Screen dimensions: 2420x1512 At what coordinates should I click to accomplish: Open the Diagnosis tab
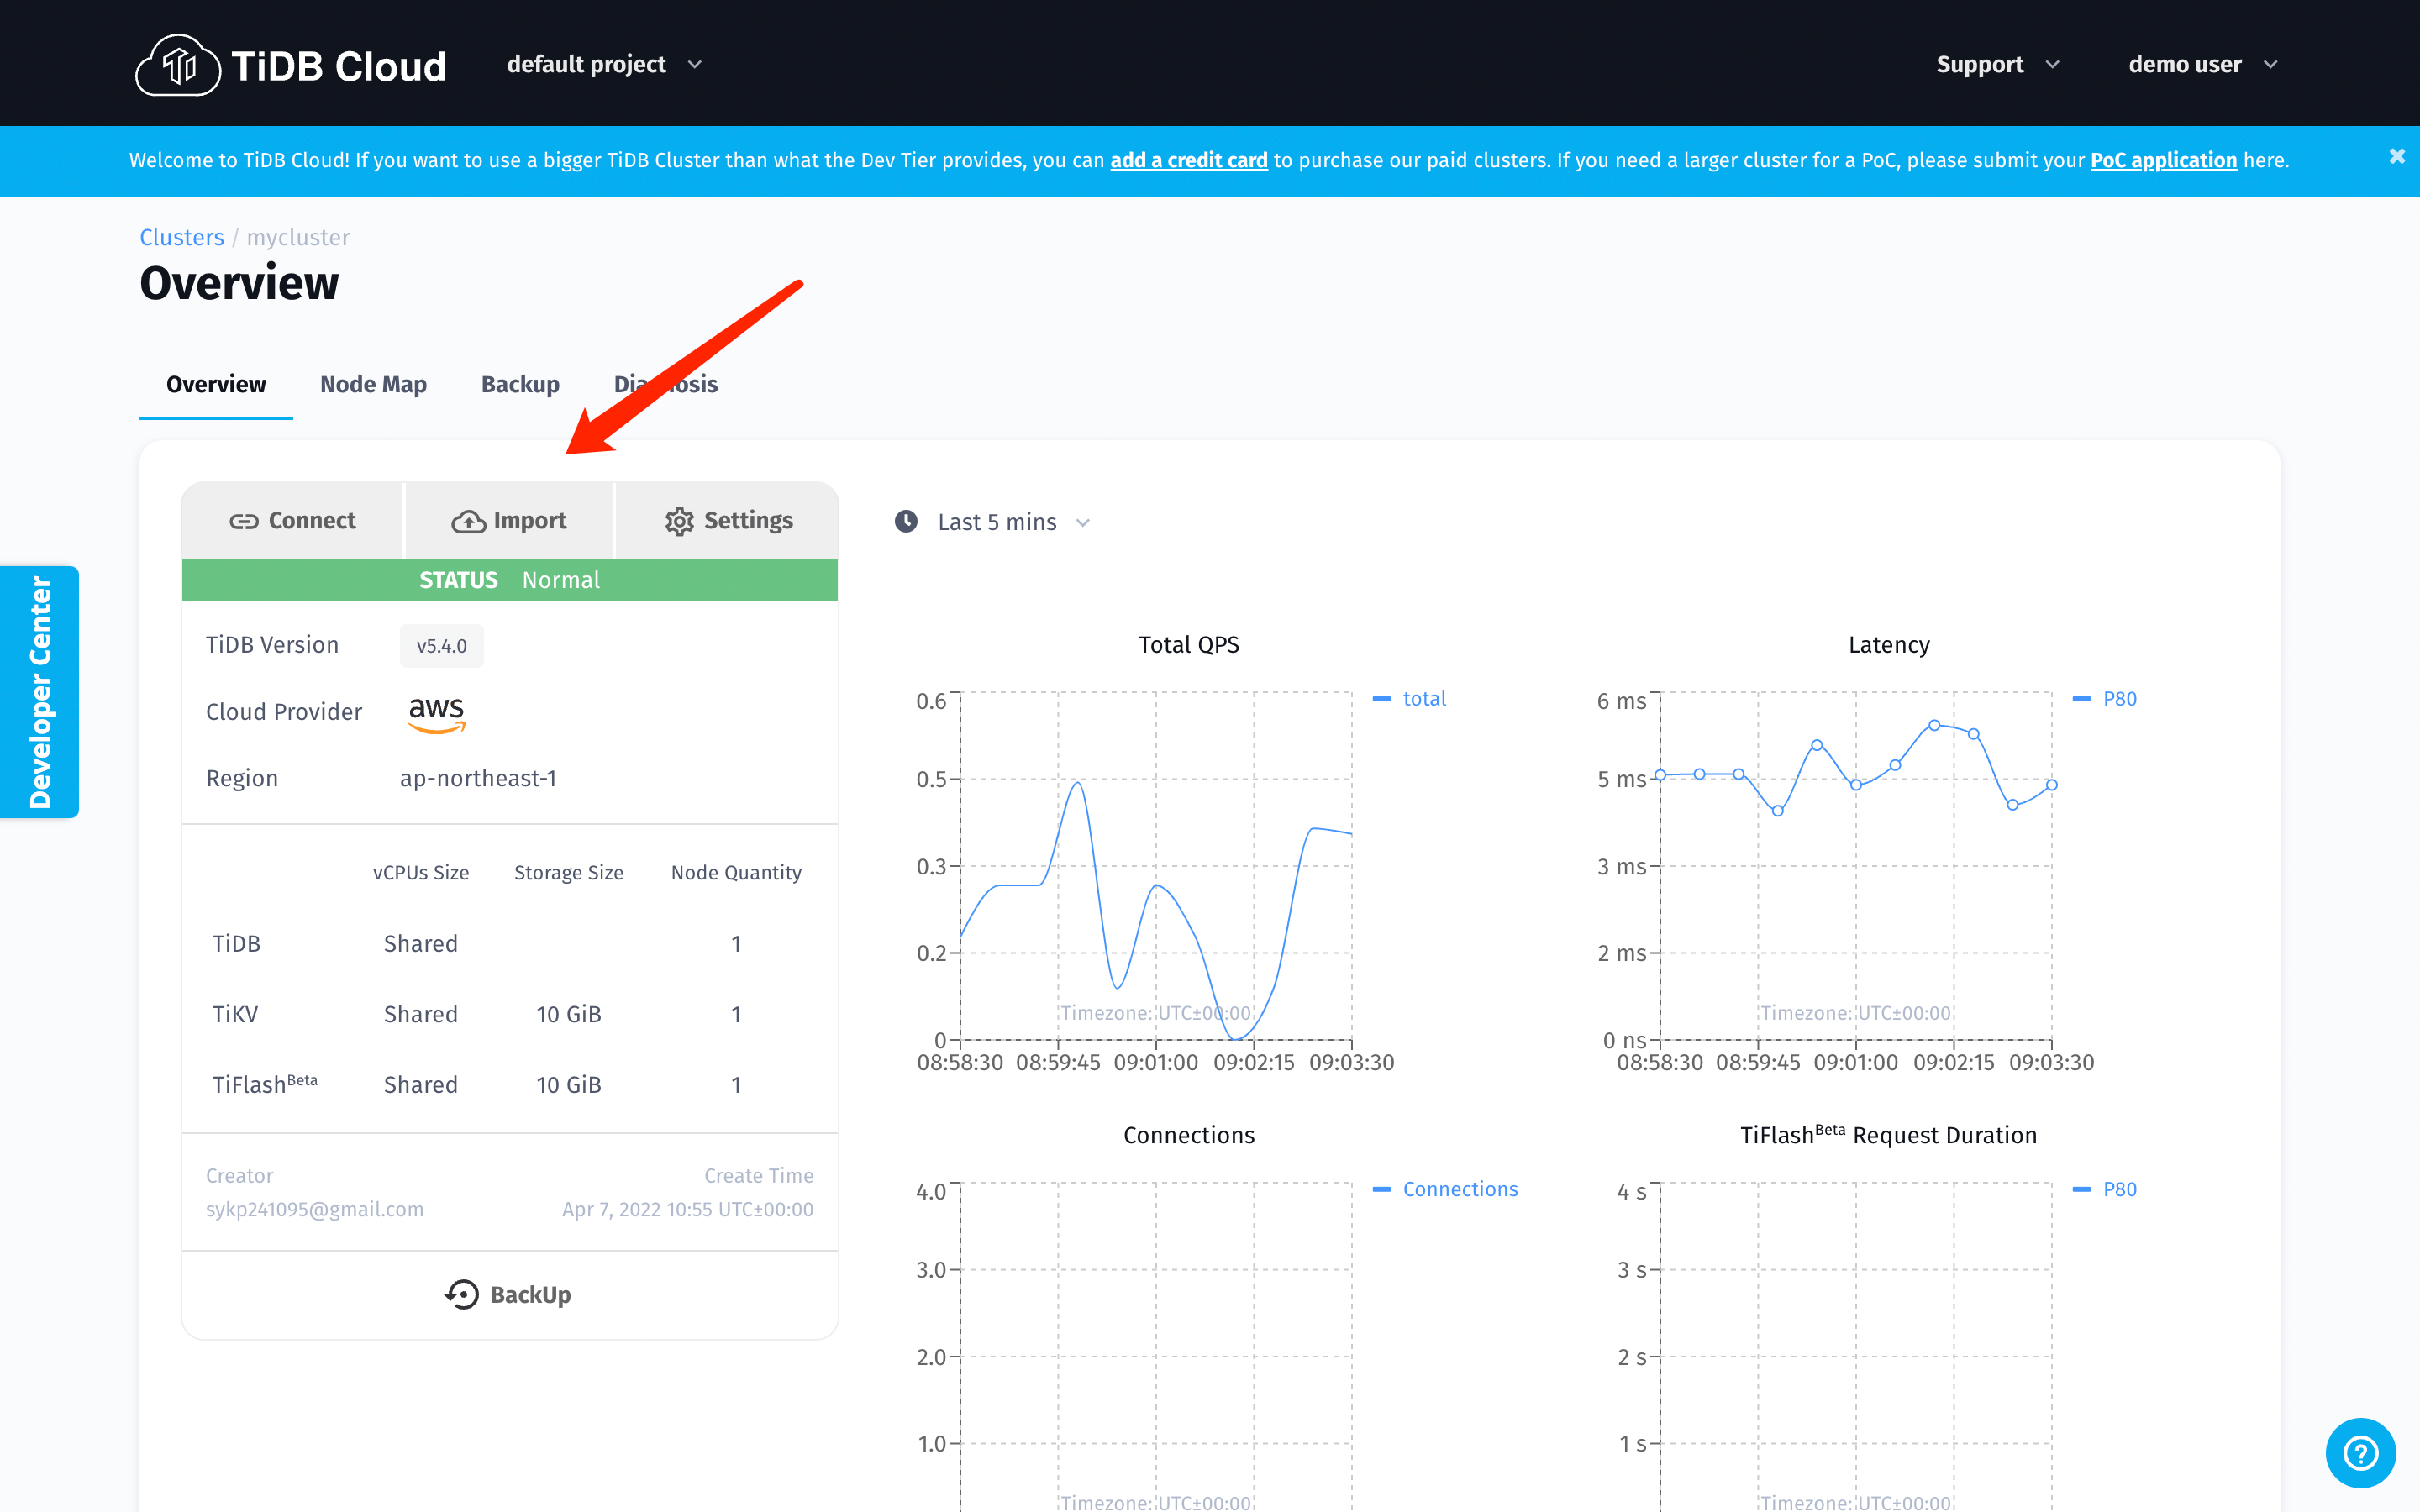click(666, 384)
